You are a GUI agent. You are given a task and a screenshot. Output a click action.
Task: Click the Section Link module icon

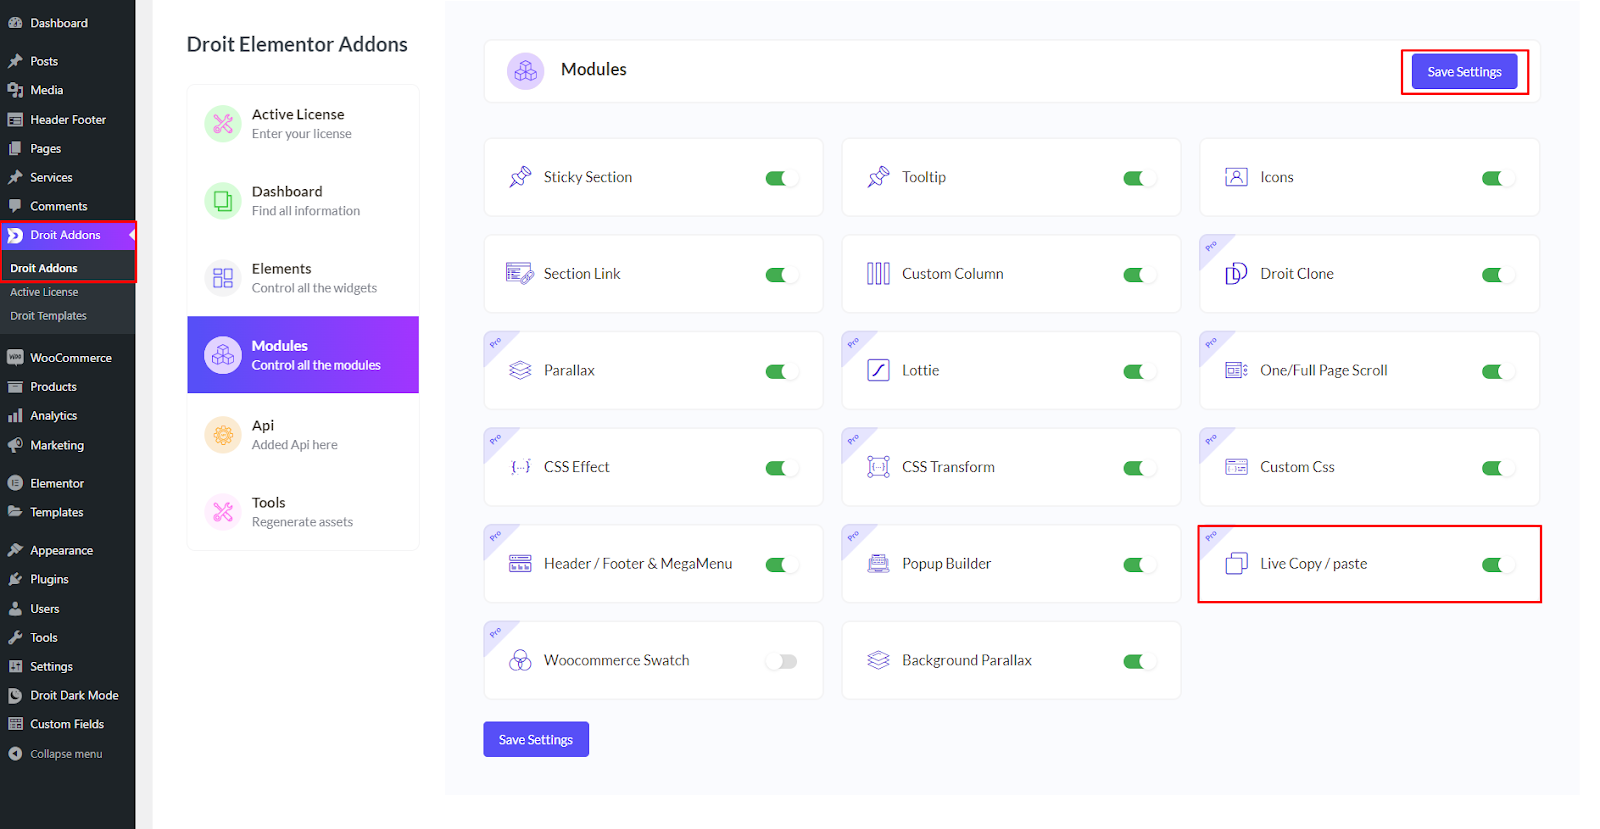click(520, 274)
